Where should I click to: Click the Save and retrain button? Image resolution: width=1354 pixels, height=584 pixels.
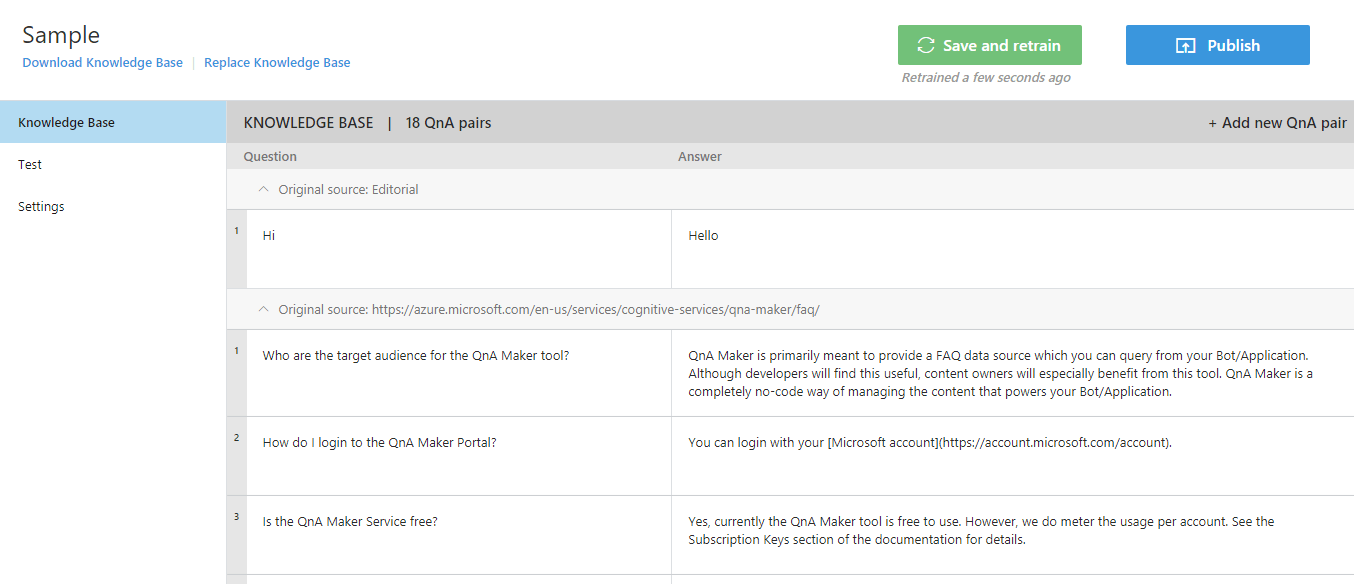click(989, 45)
